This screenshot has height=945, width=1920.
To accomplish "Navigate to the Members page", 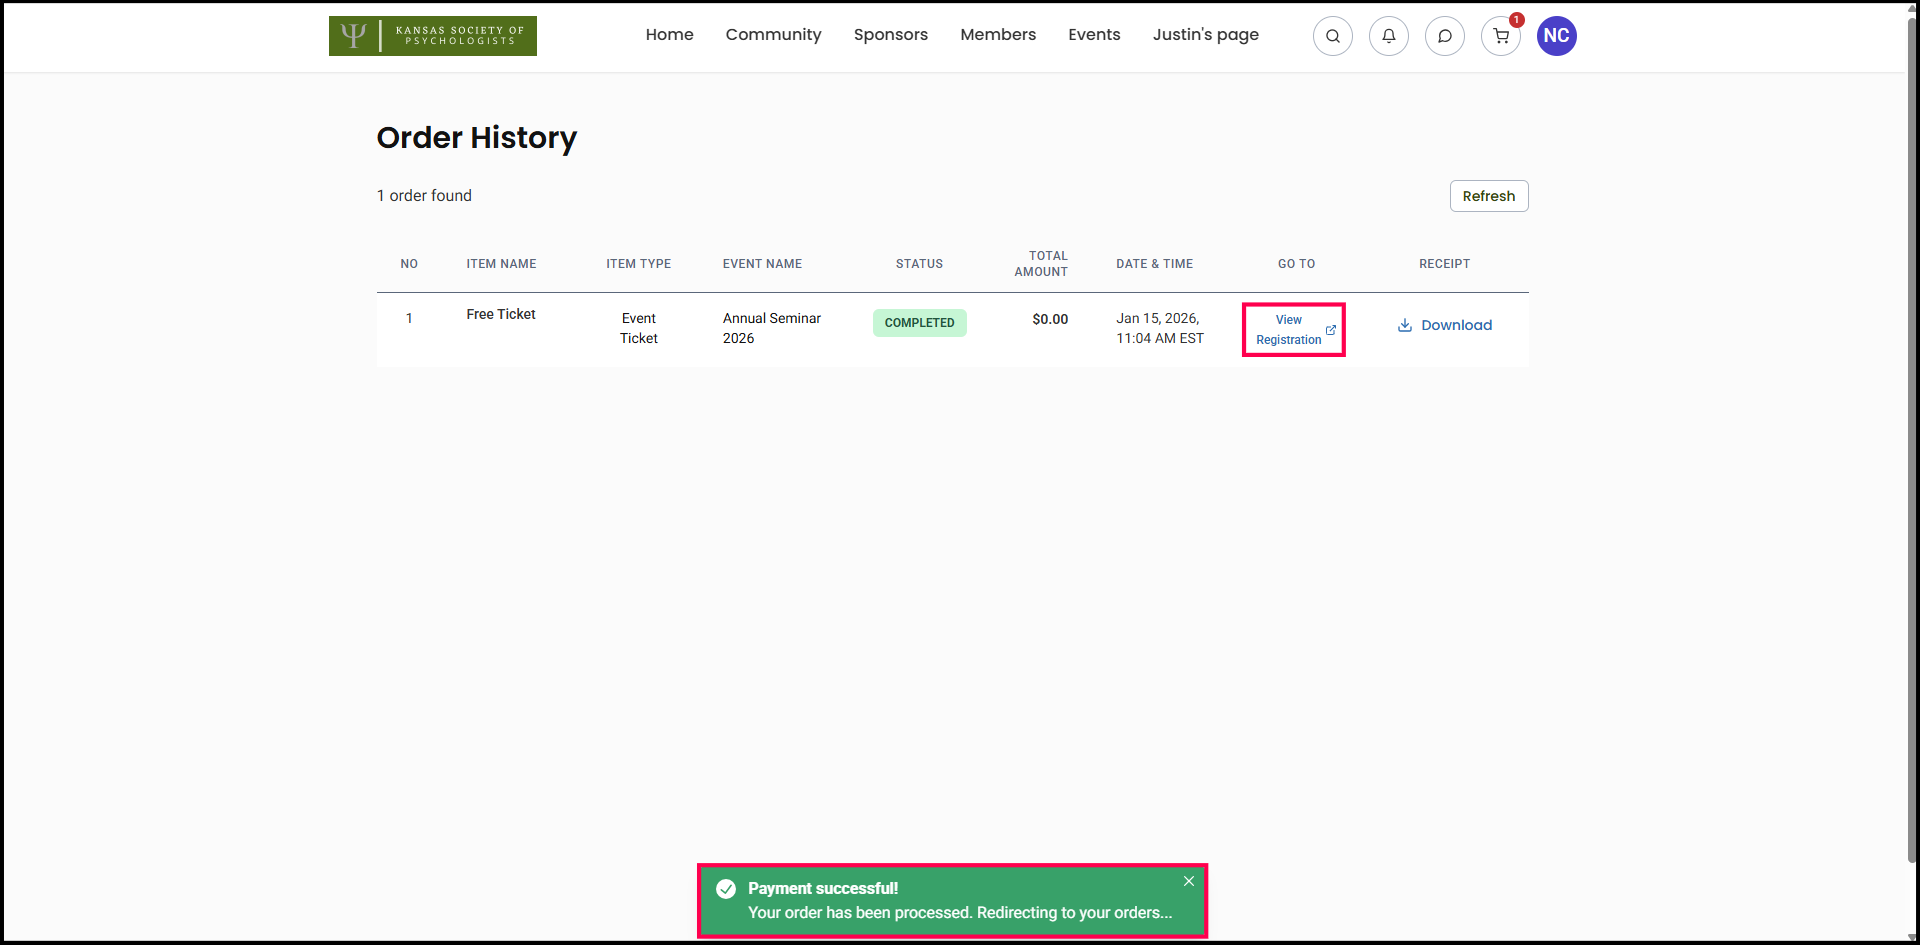I will tap(997, 35).
